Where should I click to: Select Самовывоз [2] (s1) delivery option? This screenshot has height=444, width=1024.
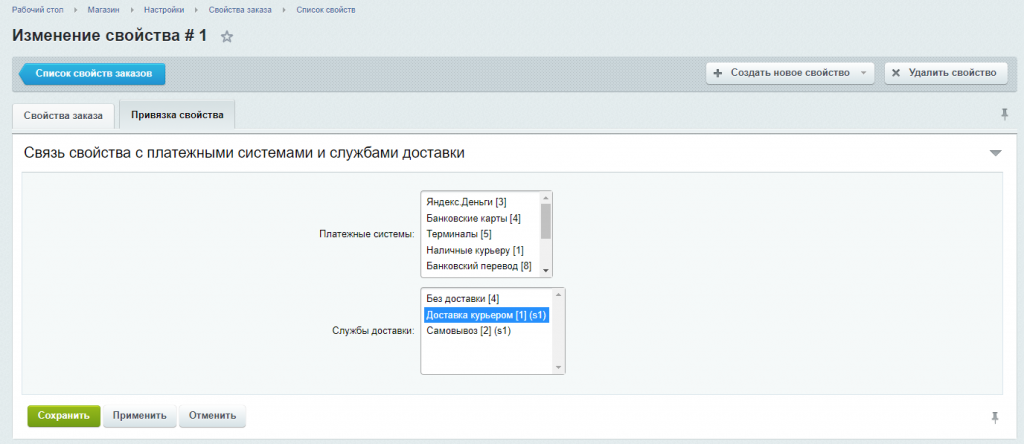(468, 330)
